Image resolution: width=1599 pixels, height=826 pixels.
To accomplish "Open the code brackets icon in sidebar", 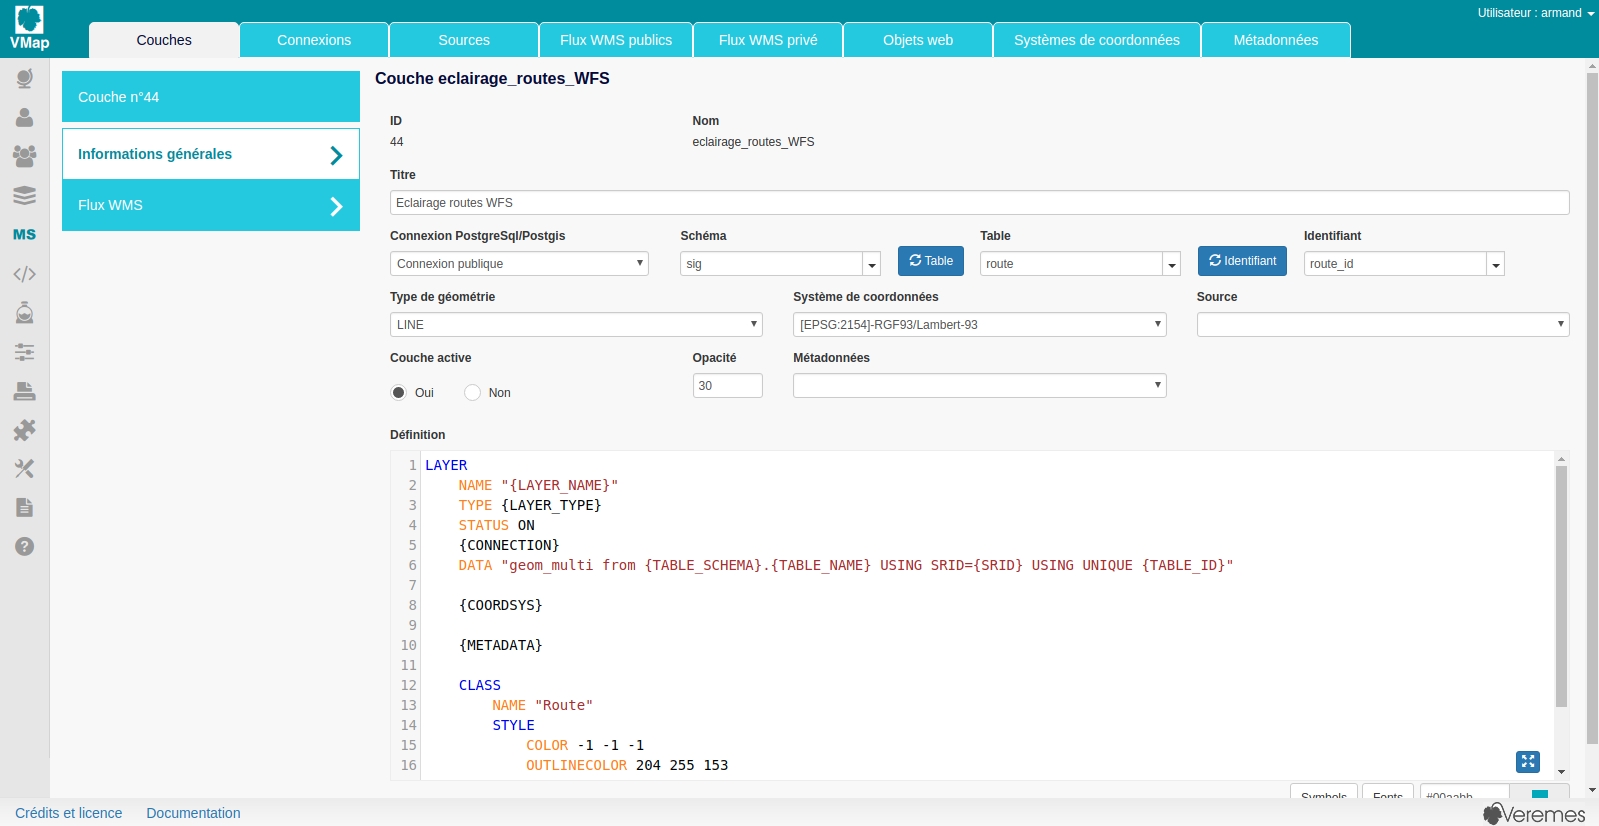I will (x=25, y=273).
